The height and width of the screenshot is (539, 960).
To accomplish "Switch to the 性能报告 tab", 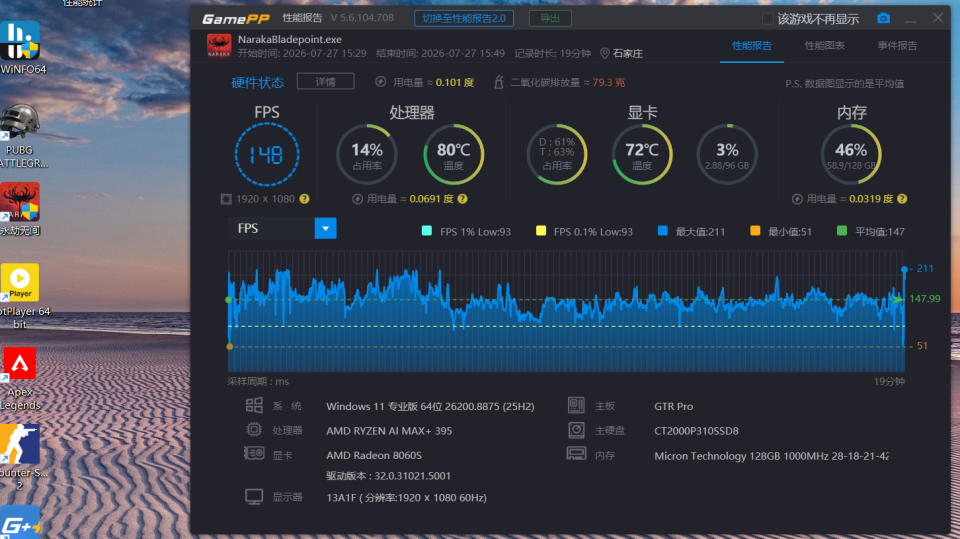I will (x=751, y=45).
